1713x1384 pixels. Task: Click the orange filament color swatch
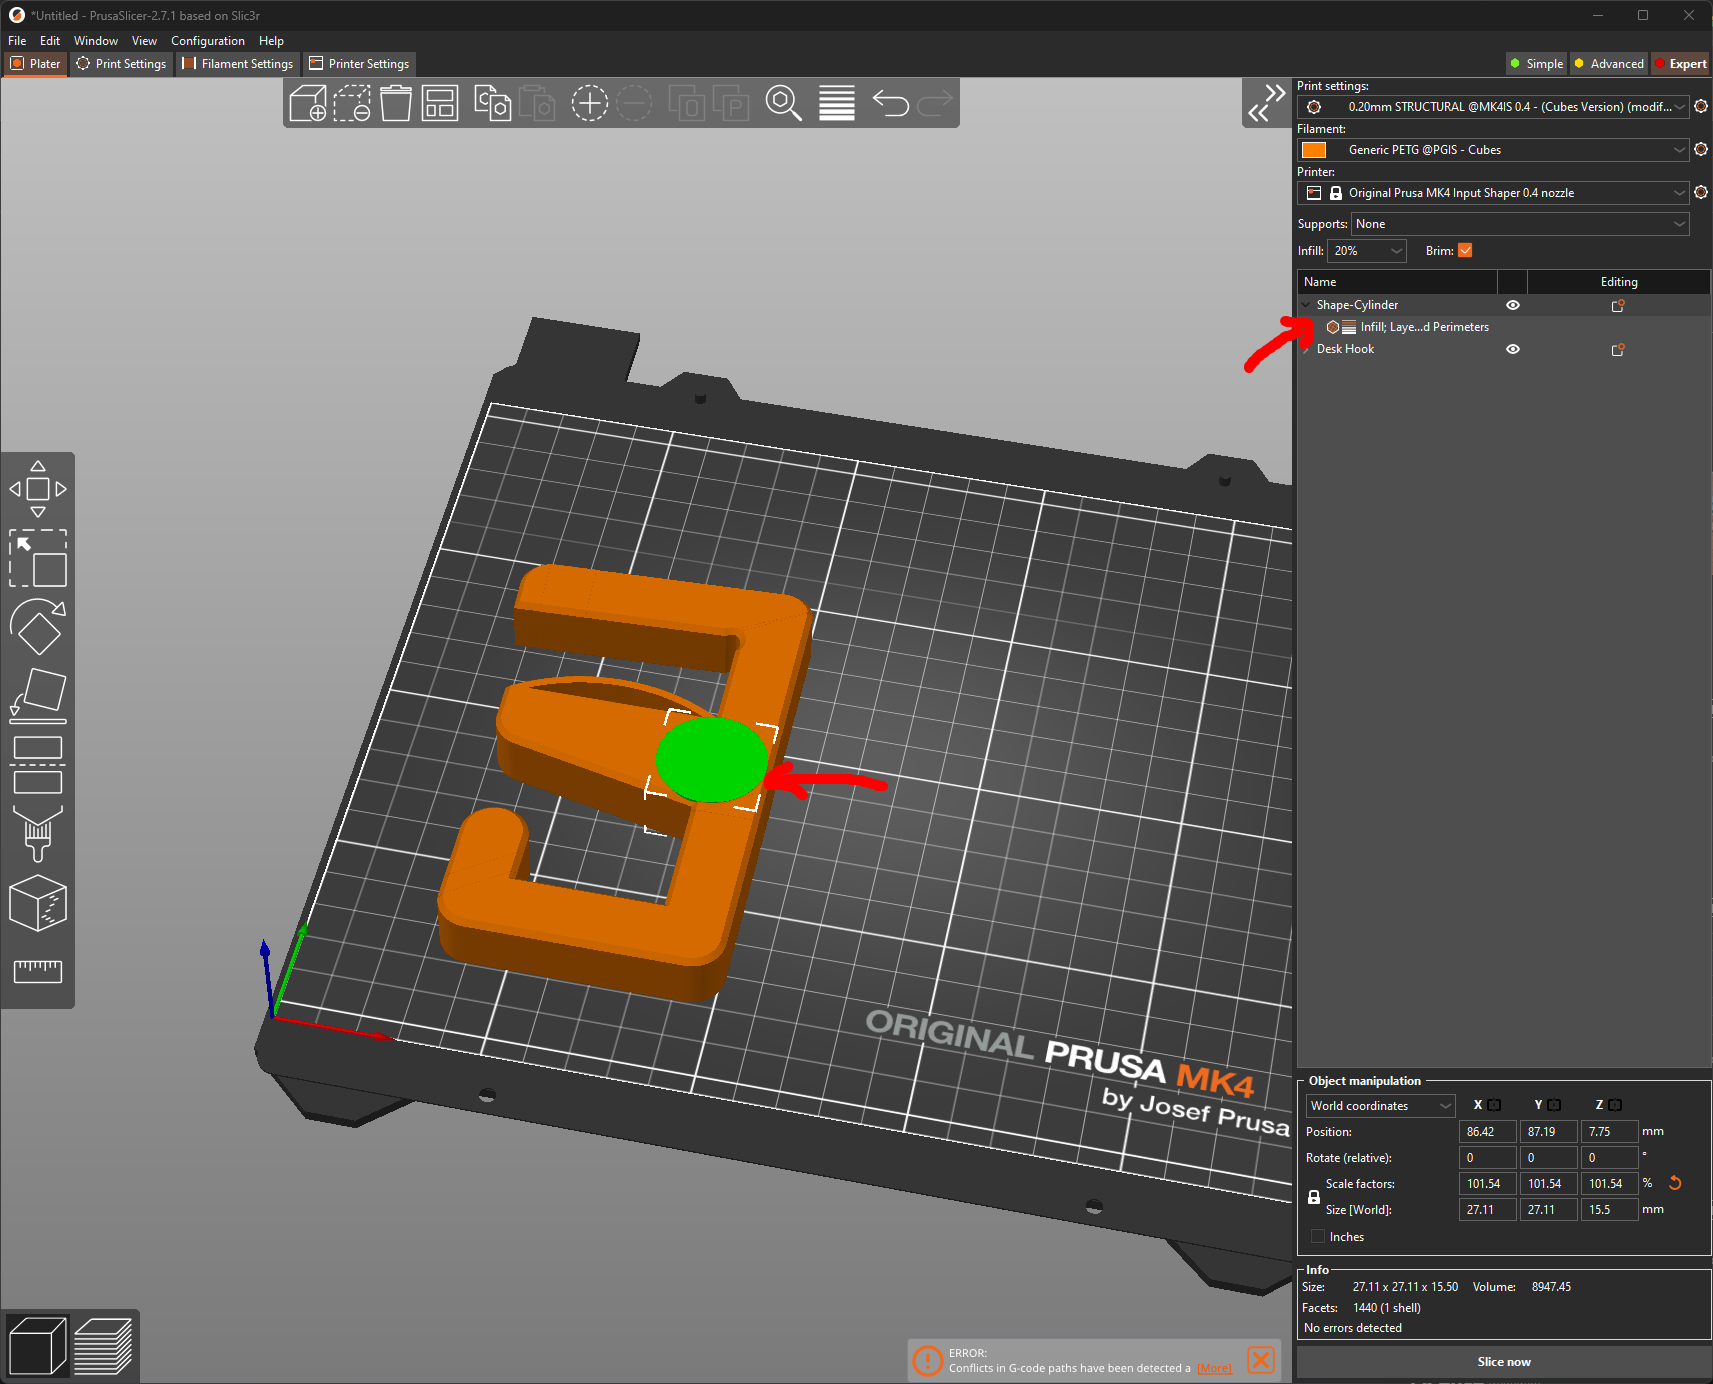click(x=1314, y=150)
